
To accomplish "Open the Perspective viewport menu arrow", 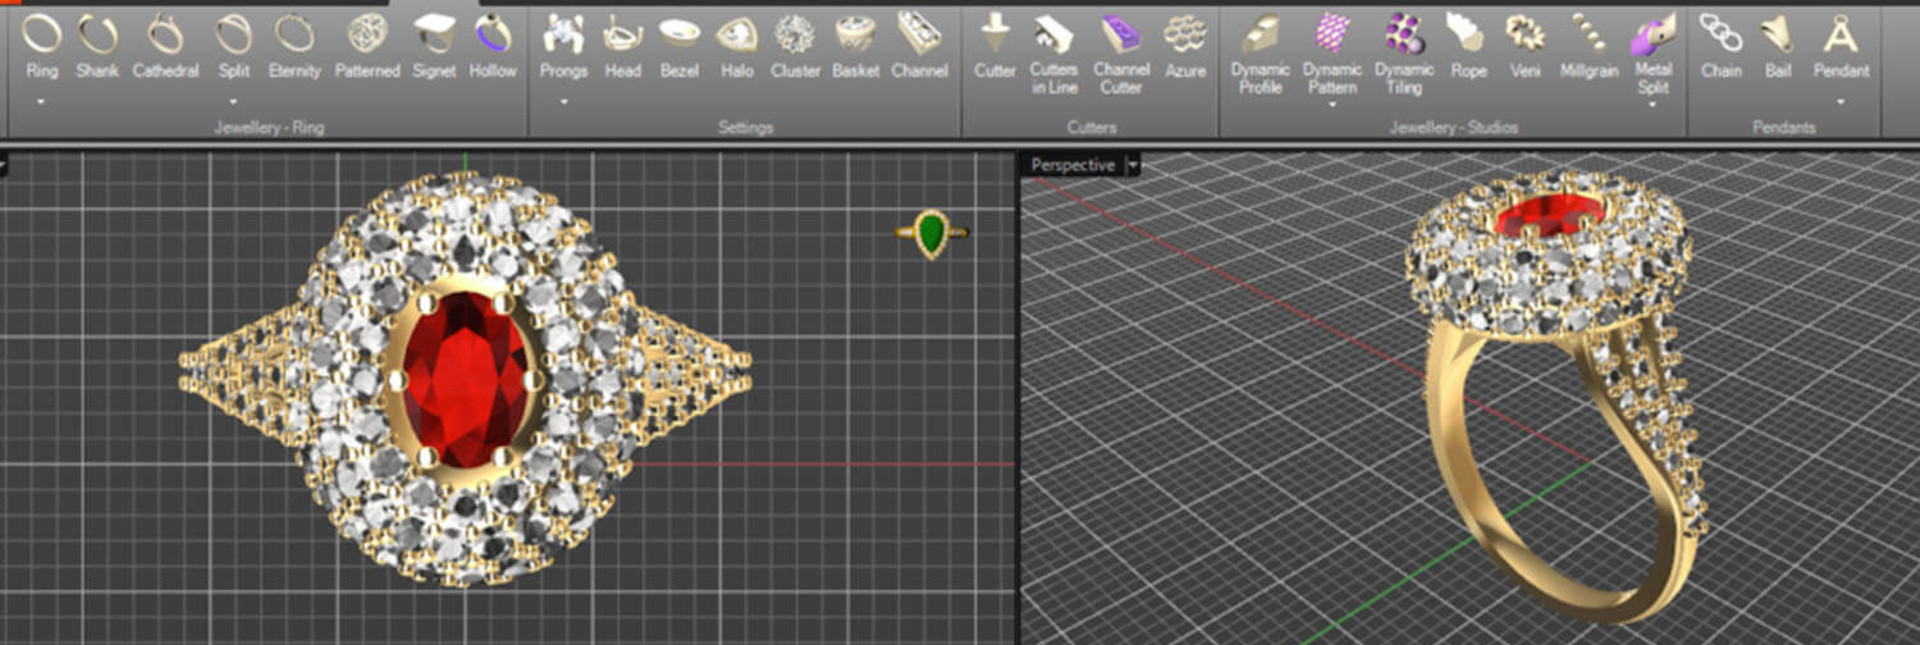I will click(1133, 165).
